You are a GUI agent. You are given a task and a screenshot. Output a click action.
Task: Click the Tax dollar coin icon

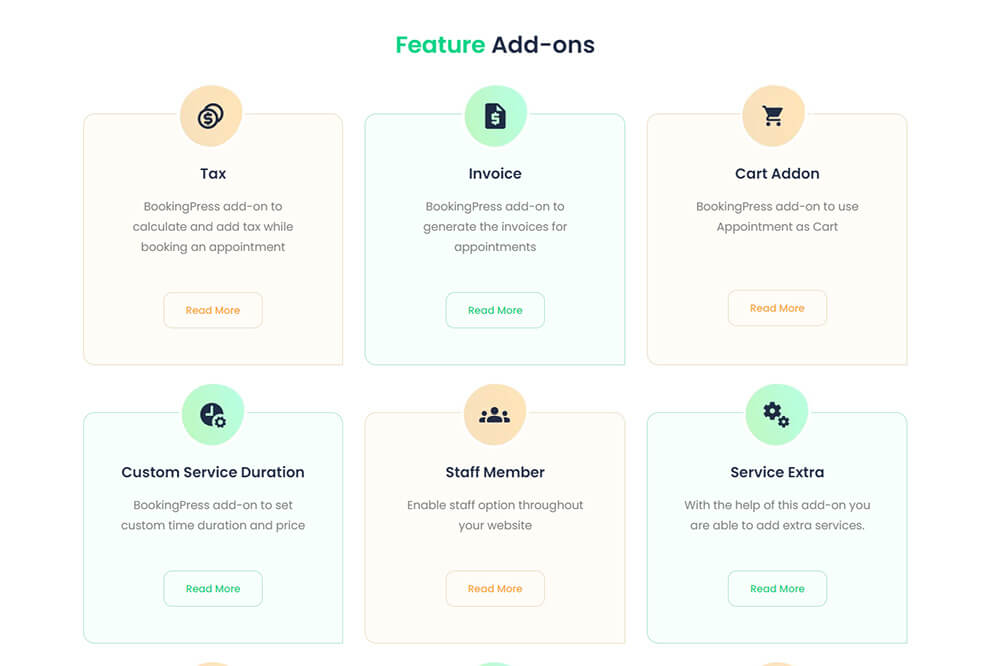click(212, 114)
